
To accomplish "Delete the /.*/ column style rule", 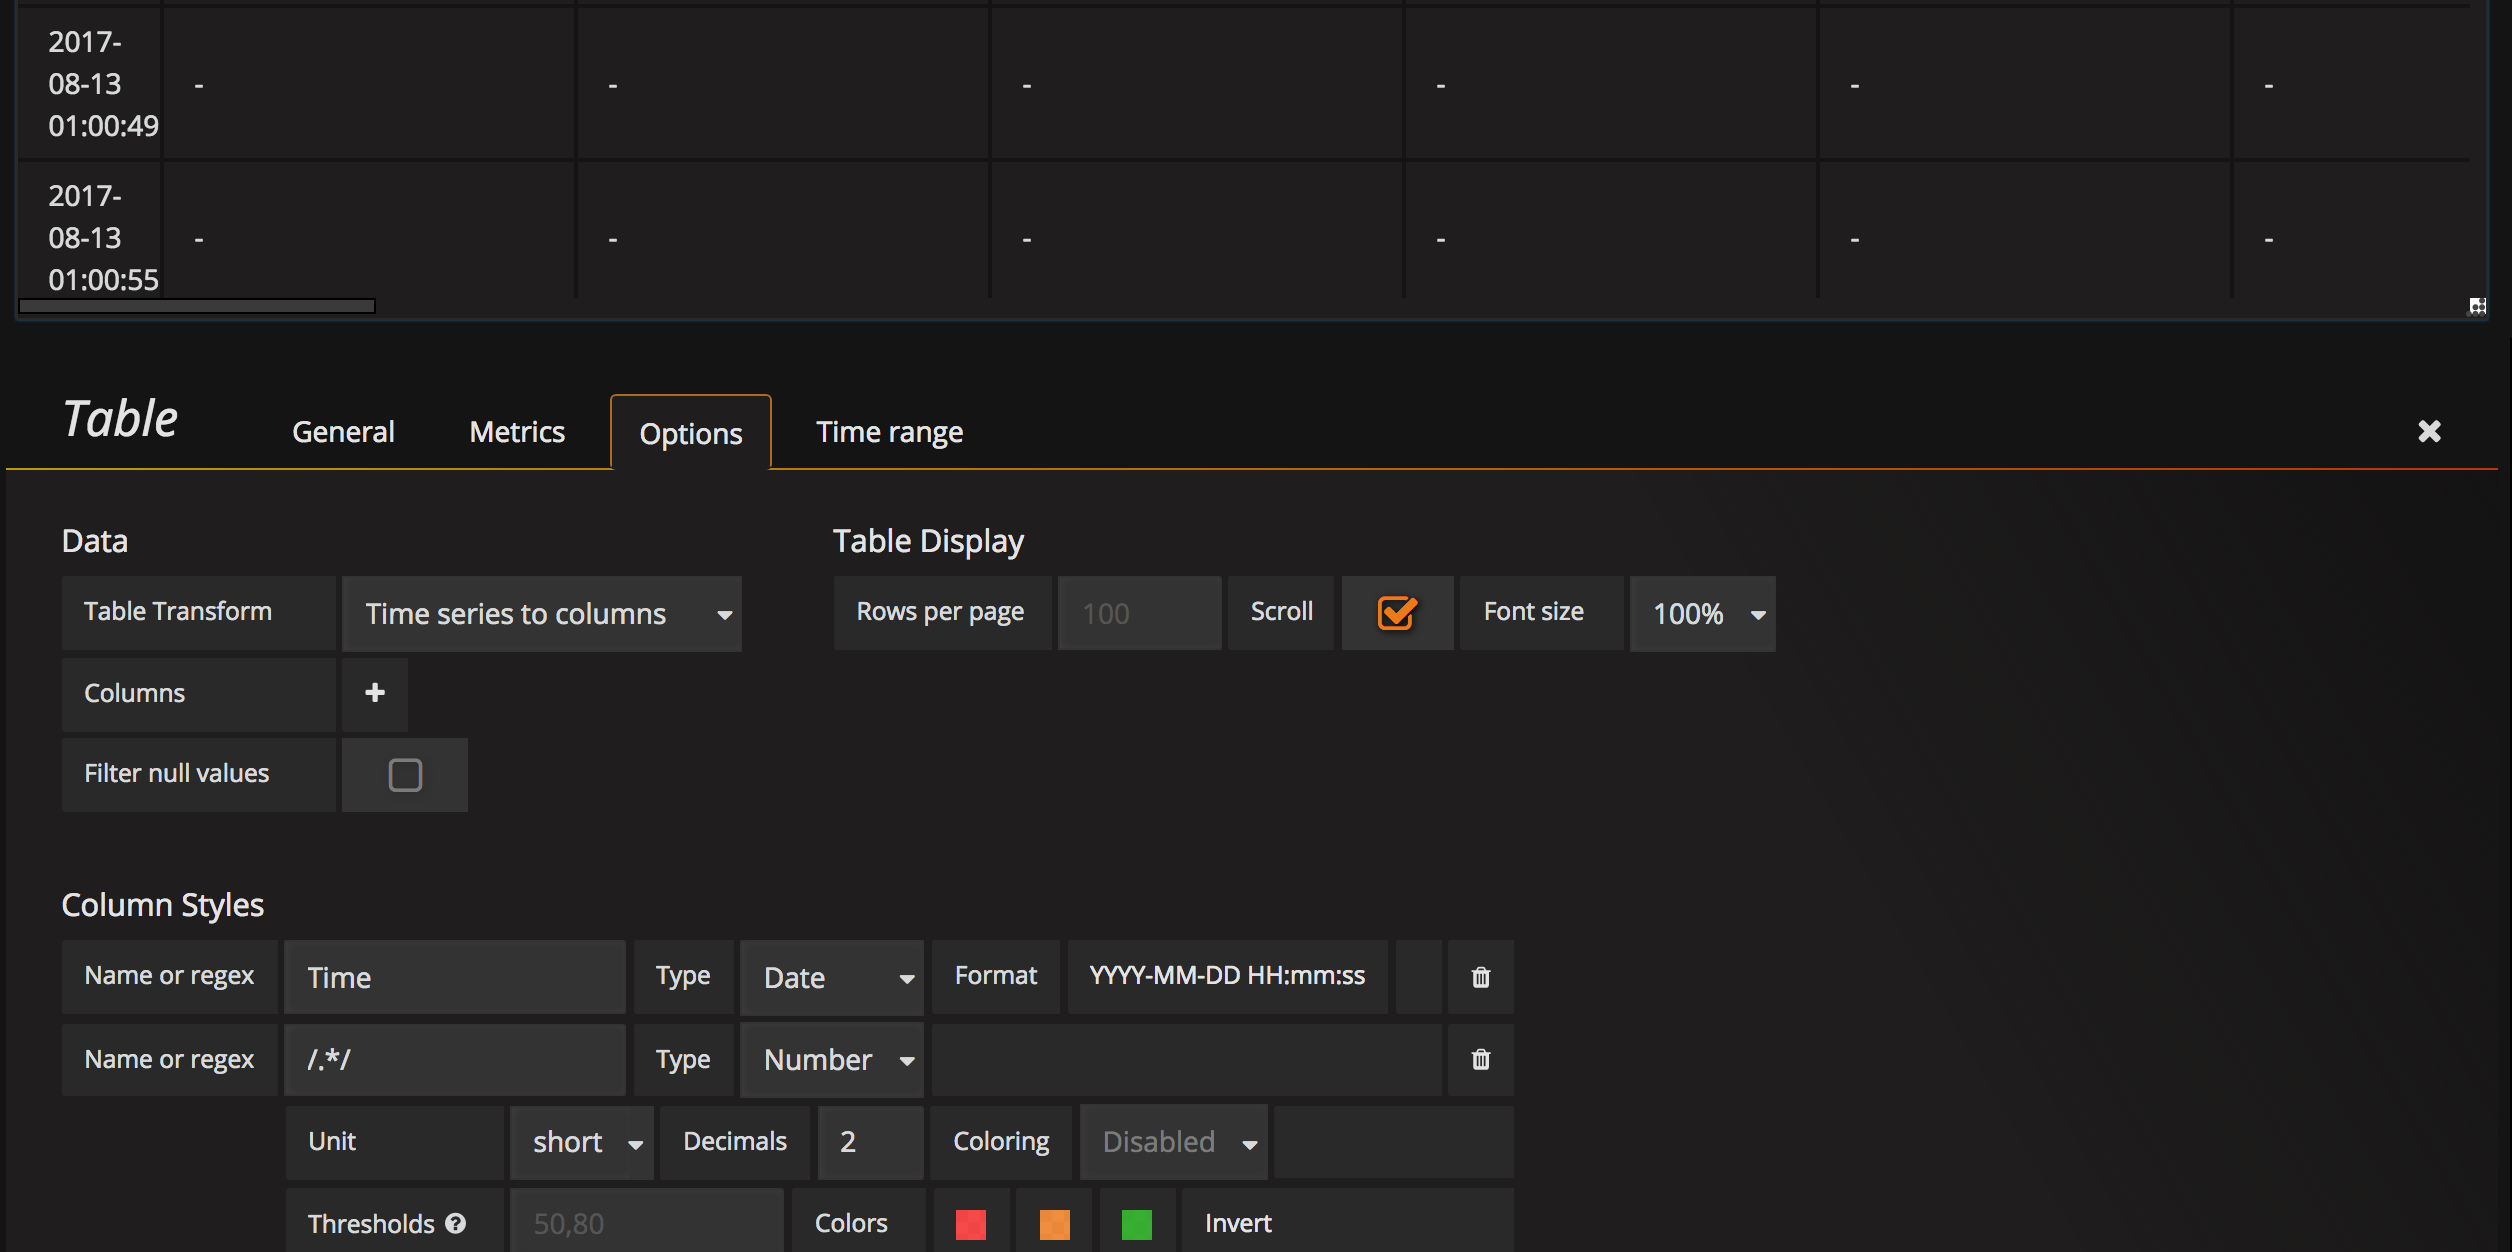I will click(x=1480, y=1059).
